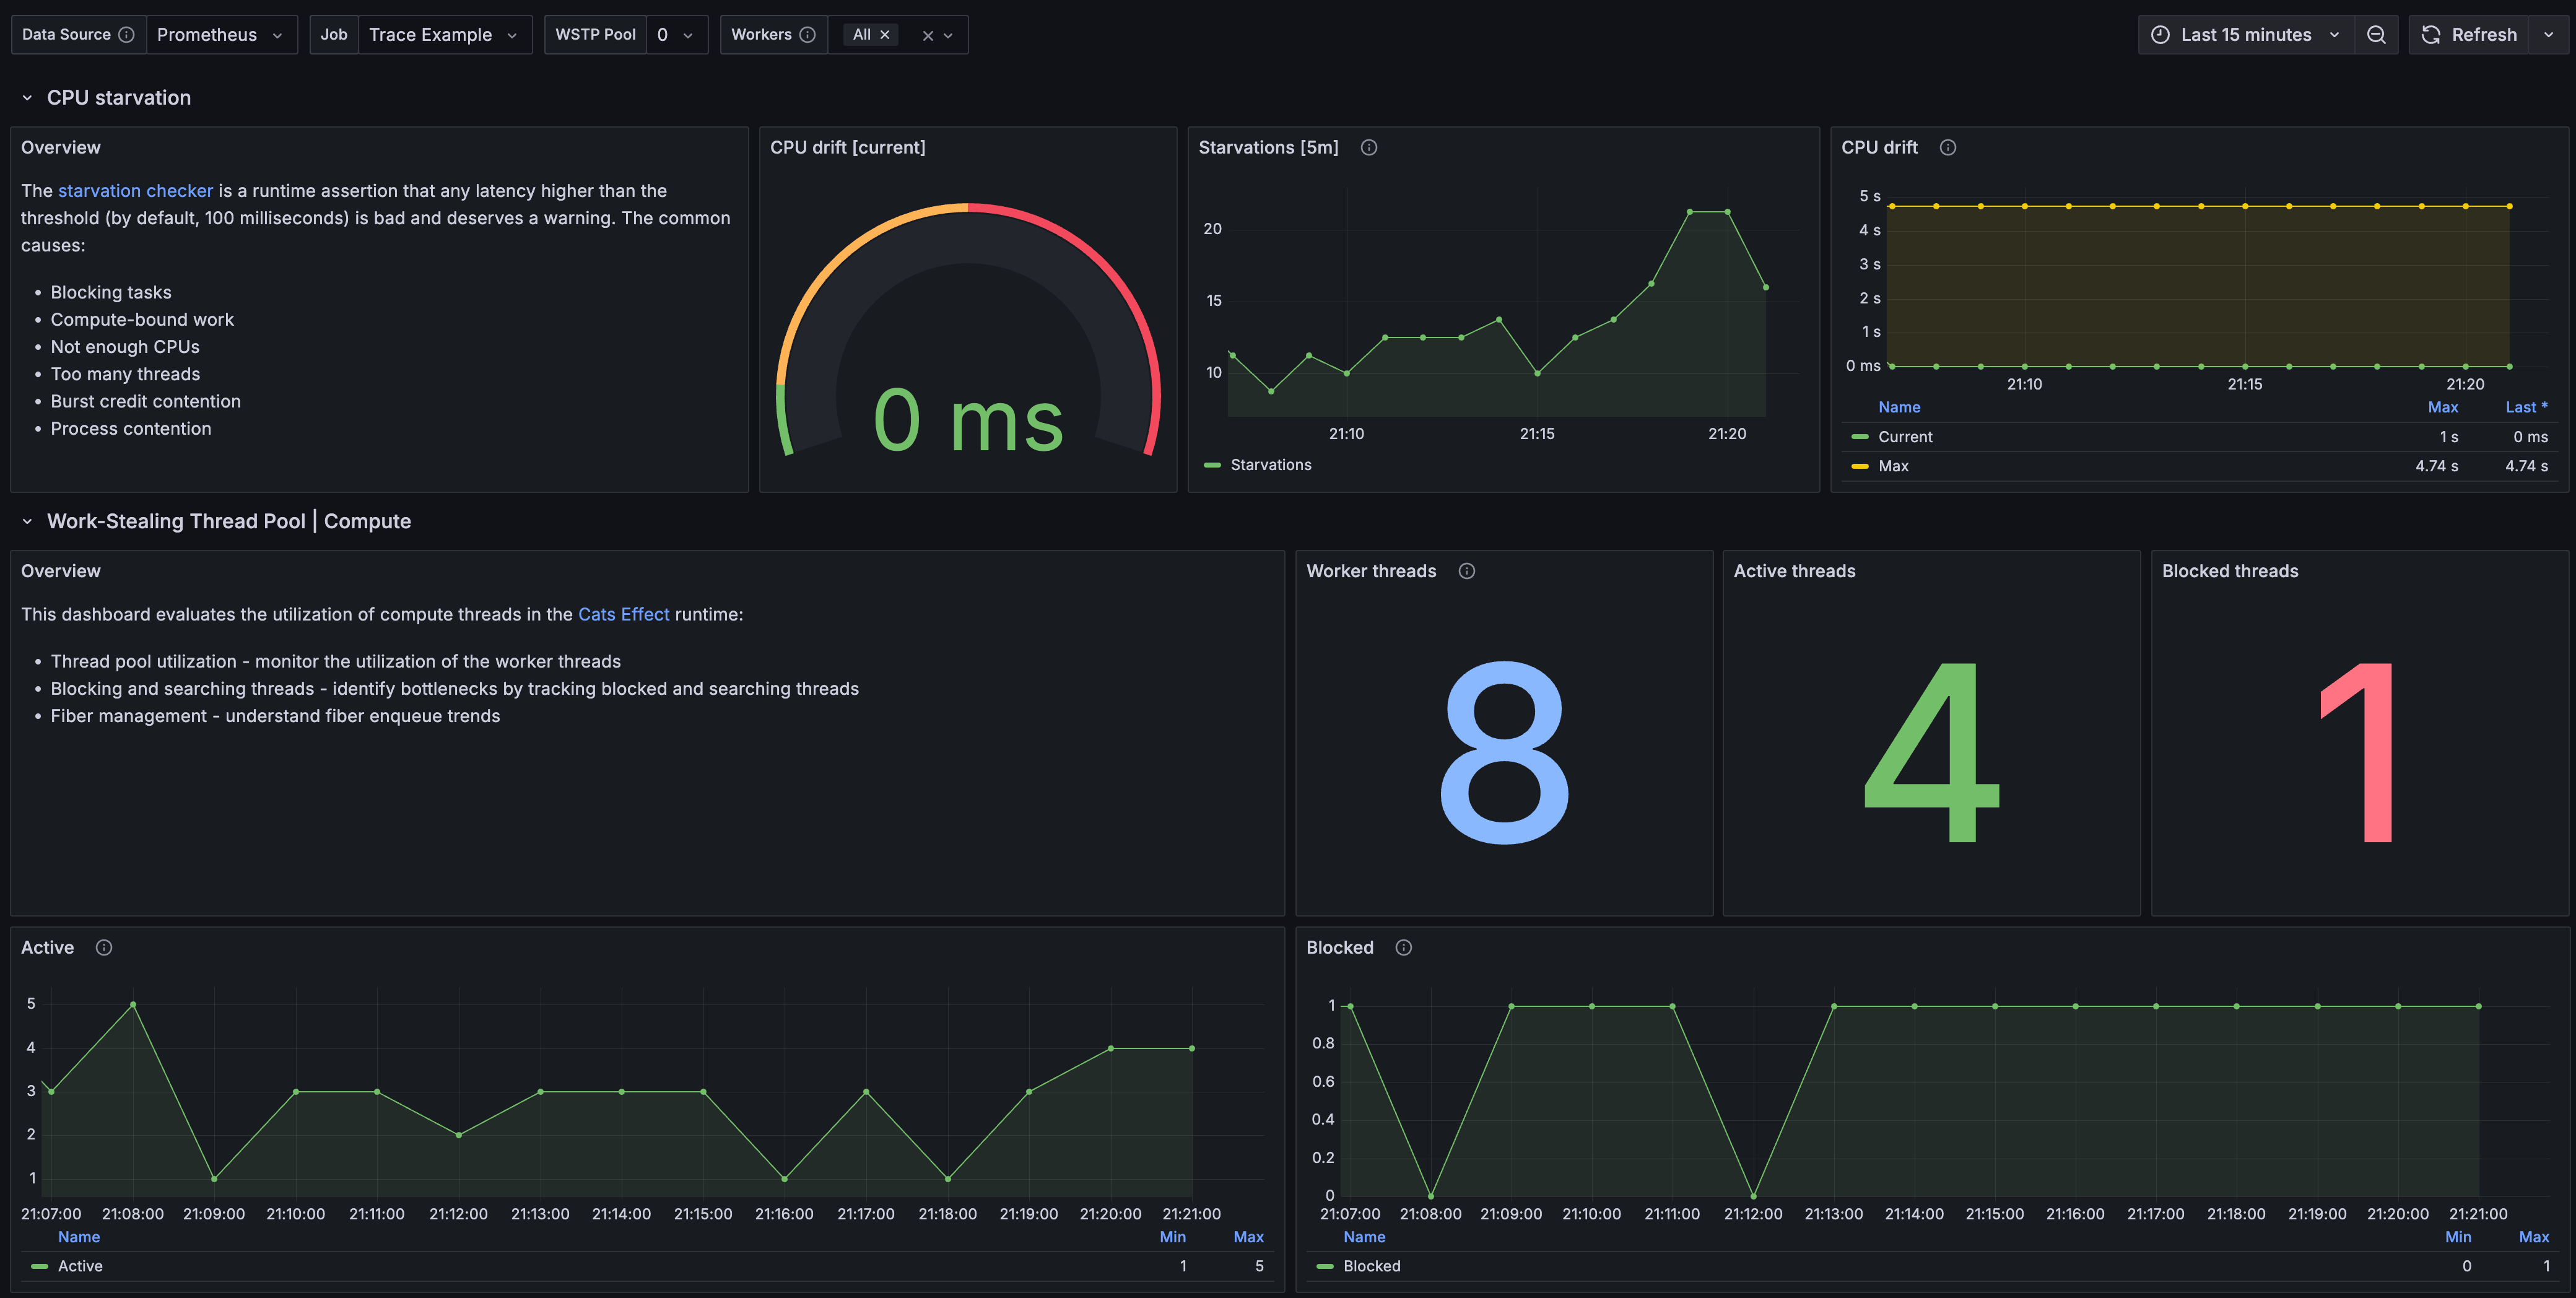The image size is (2576, 1298).
Task: Click the Active threads panel title
Action: 1794,571
